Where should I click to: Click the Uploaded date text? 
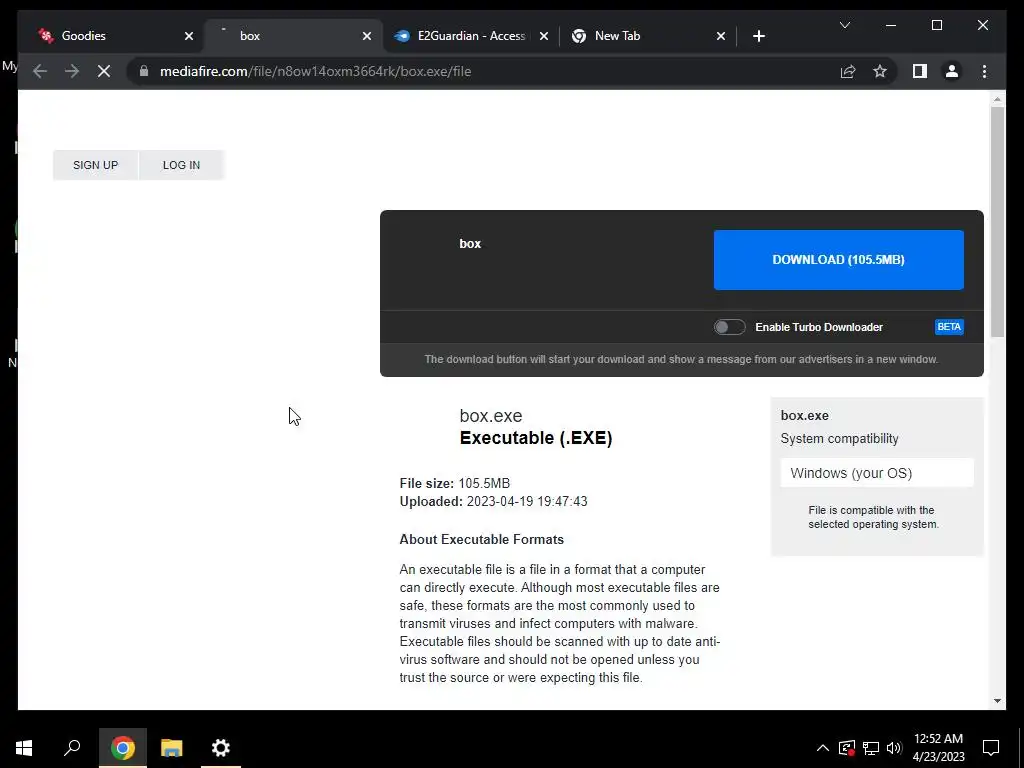click(494, 502)
